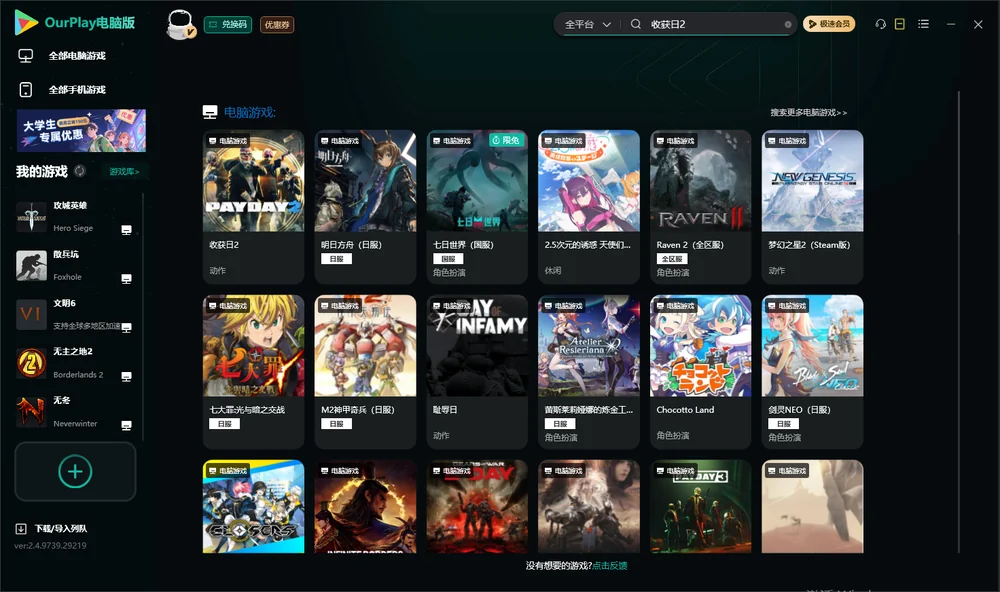
Task: Focus the search field containing 收获日2
Action: tap(714, 24)
